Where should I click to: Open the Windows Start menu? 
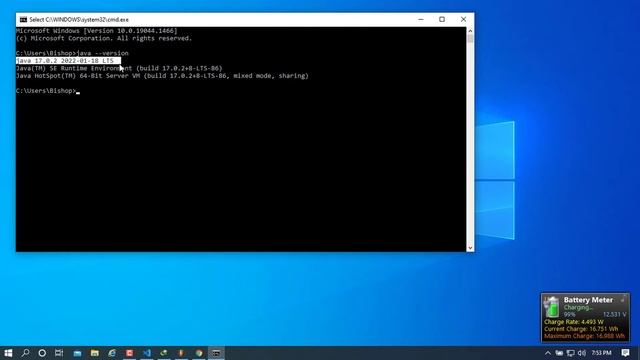[8, 353]
